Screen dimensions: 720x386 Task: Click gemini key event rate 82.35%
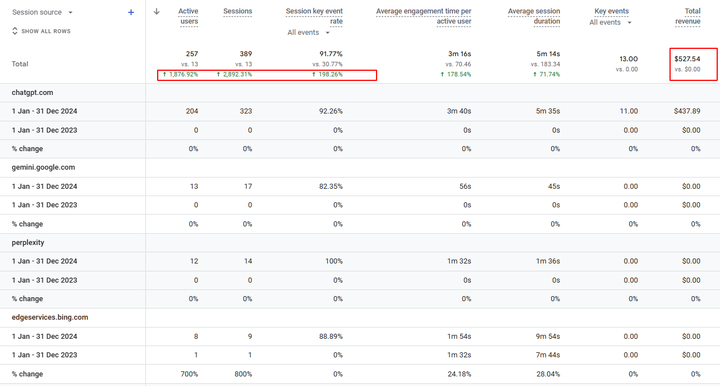click(331, 186)
